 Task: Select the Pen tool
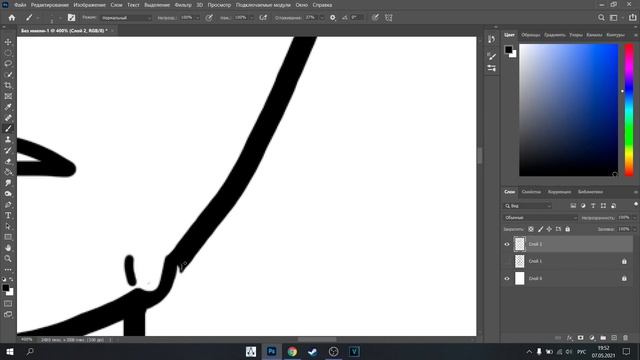tap(8, 204)
